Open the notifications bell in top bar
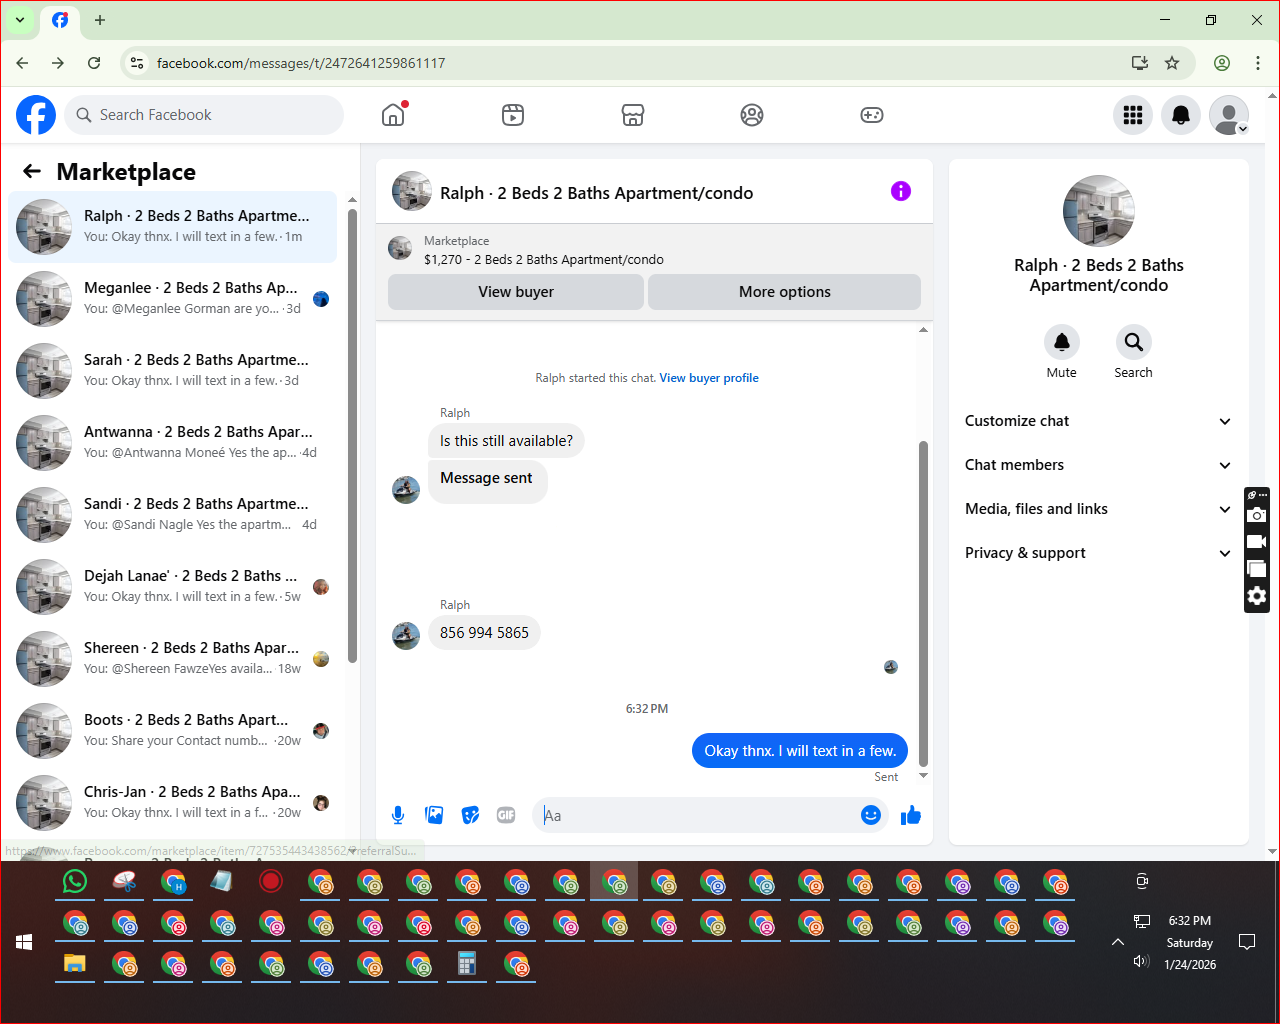 point(1181,115)
